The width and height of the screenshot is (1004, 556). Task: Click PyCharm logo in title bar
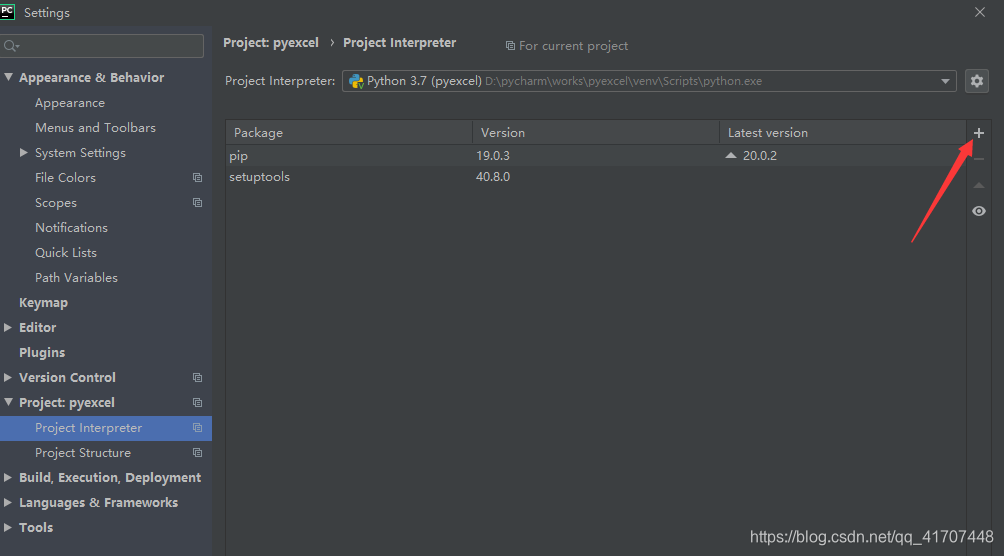[7, 12]
